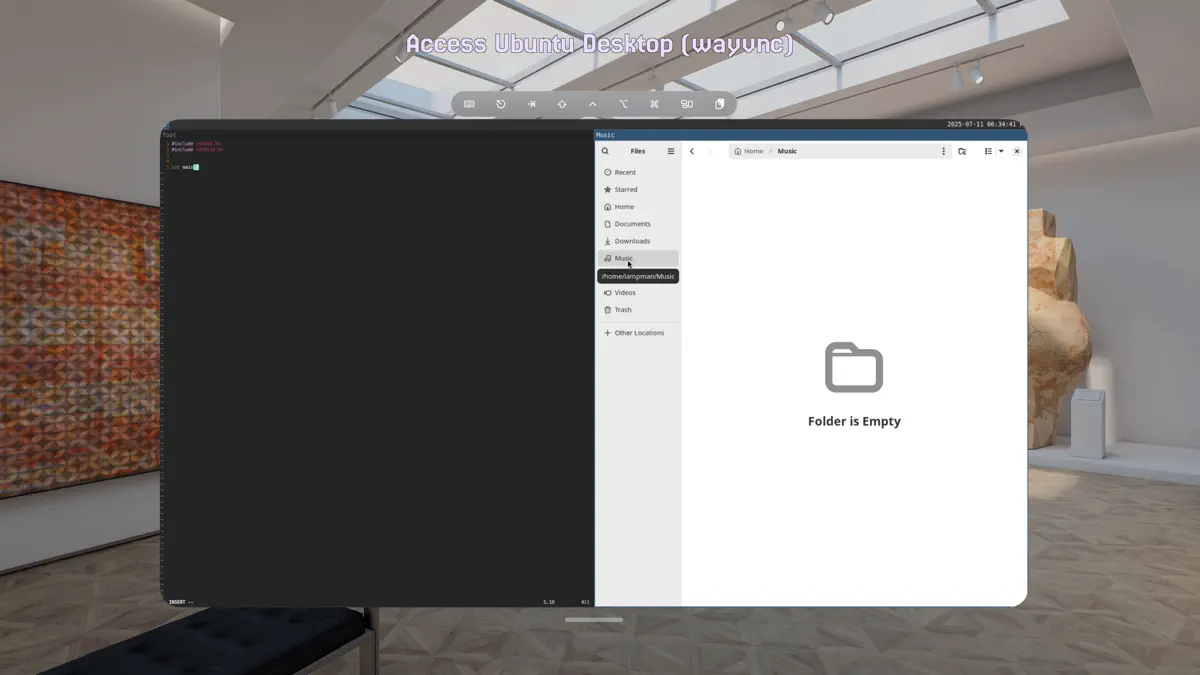Click the back navigation chevron
This screenshot has width=1200, height=675.
pyautogui.click(x=692, y=151)
